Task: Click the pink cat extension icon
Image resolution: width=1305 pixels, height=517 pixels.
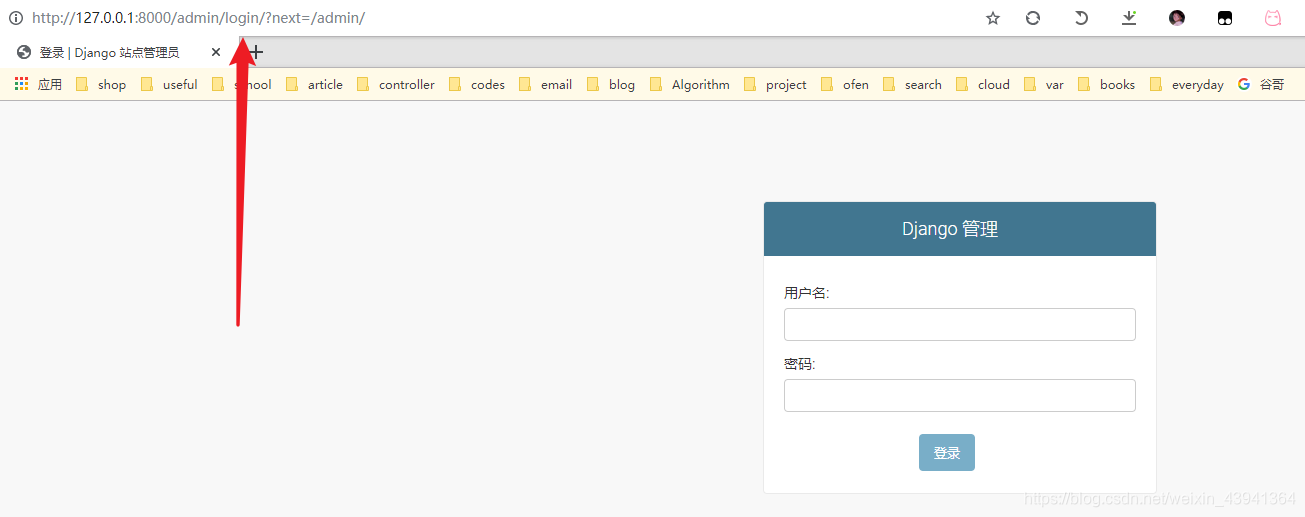Action: (1273, 18)
